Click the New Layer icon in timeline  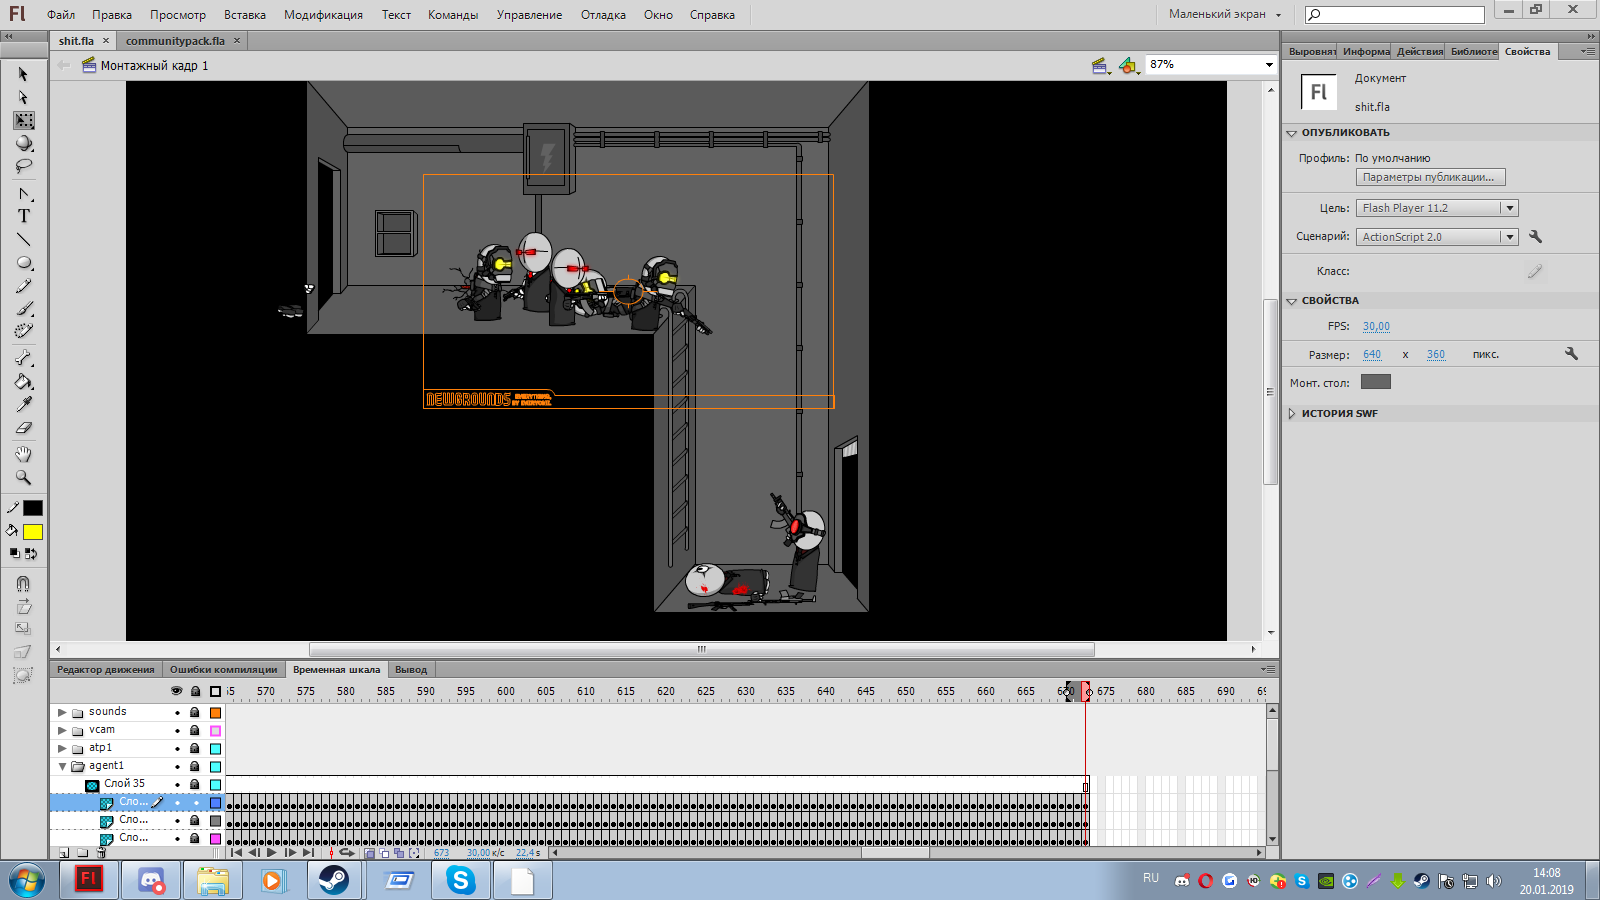tap(64, 853)
